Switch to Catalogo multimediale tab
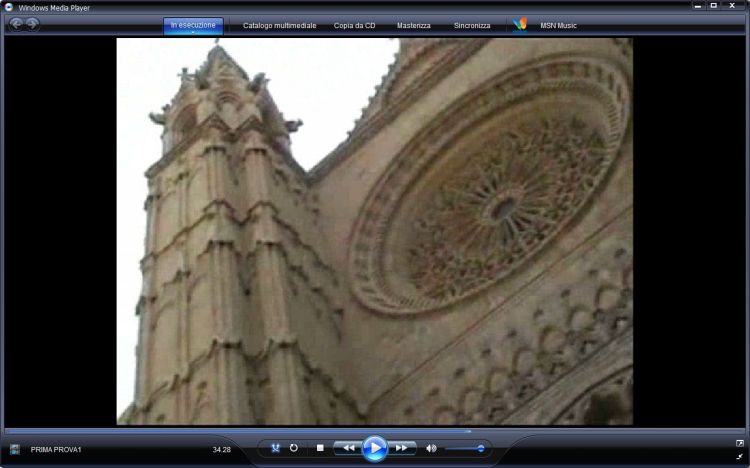Screen dimensions: 750x468 pos(279,25)
